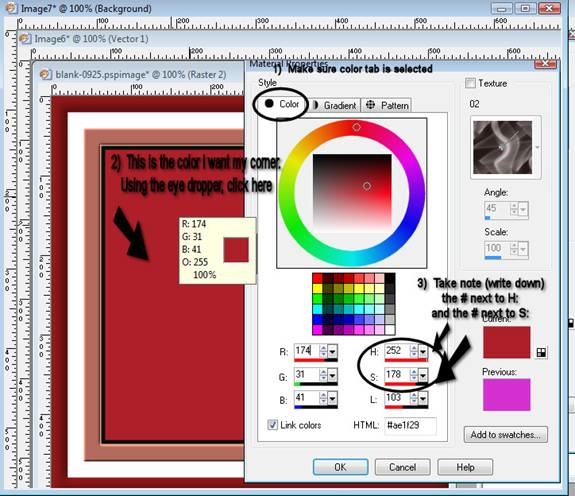Click Add to swatches button
575x496 pixels.
[505, 435]
